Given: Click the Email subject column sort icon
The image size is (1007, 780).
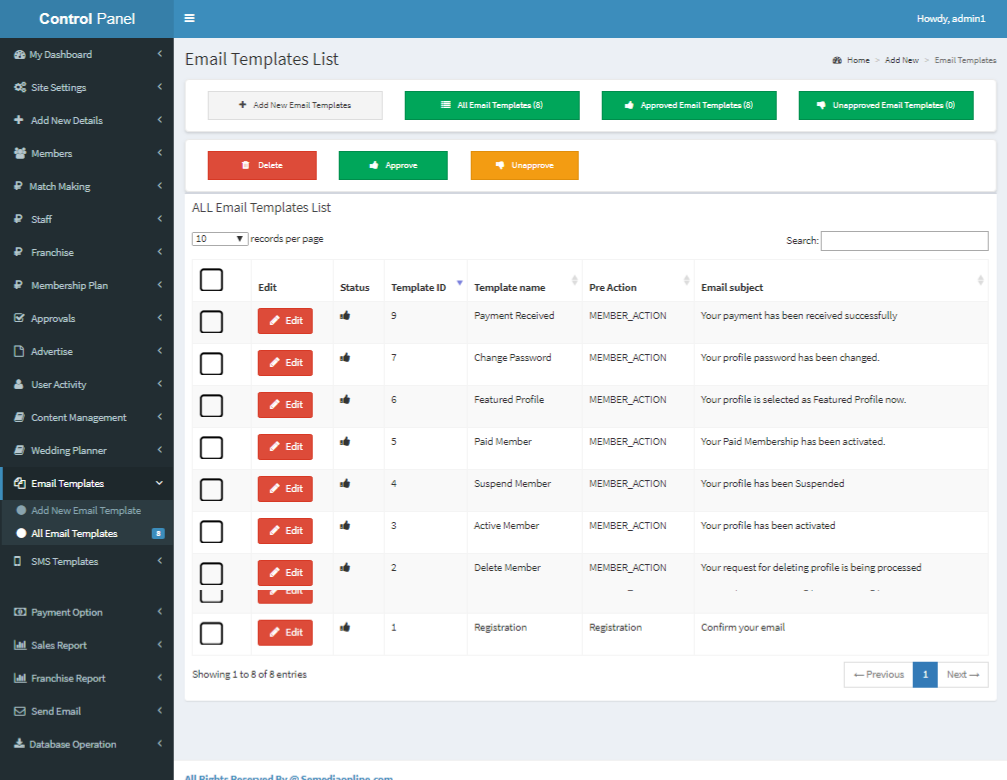Looking at the screenshot, I should [x=980, y=280].
